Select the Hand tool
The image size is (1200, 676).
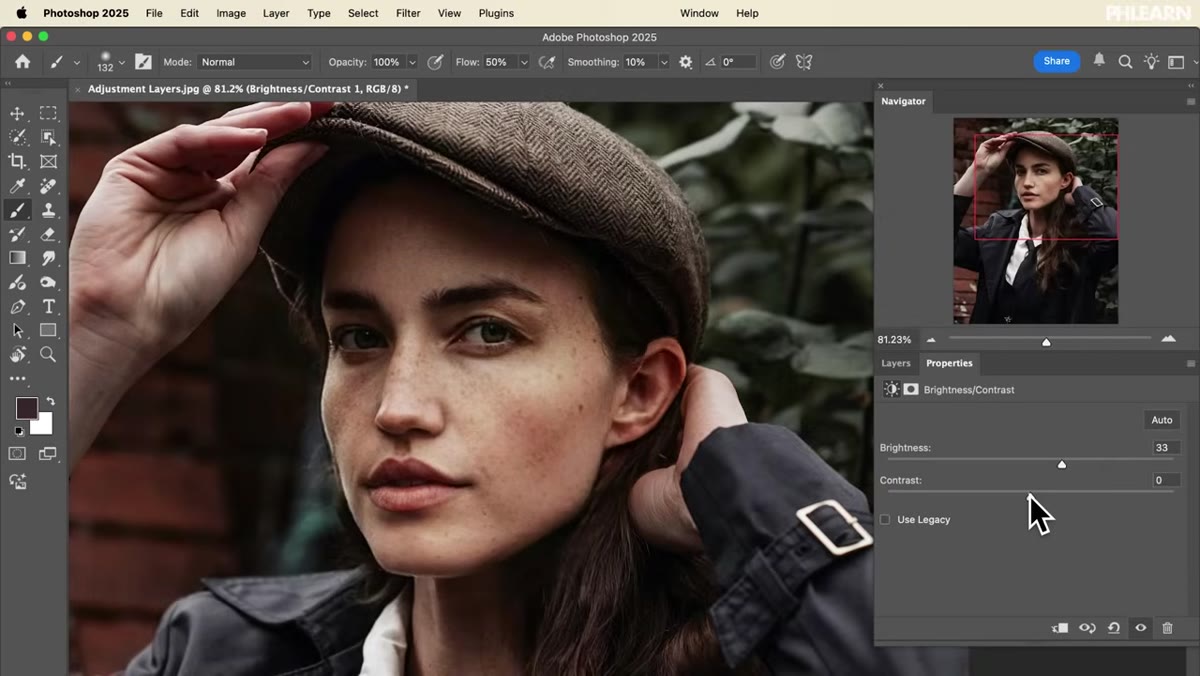click(17, 355)
